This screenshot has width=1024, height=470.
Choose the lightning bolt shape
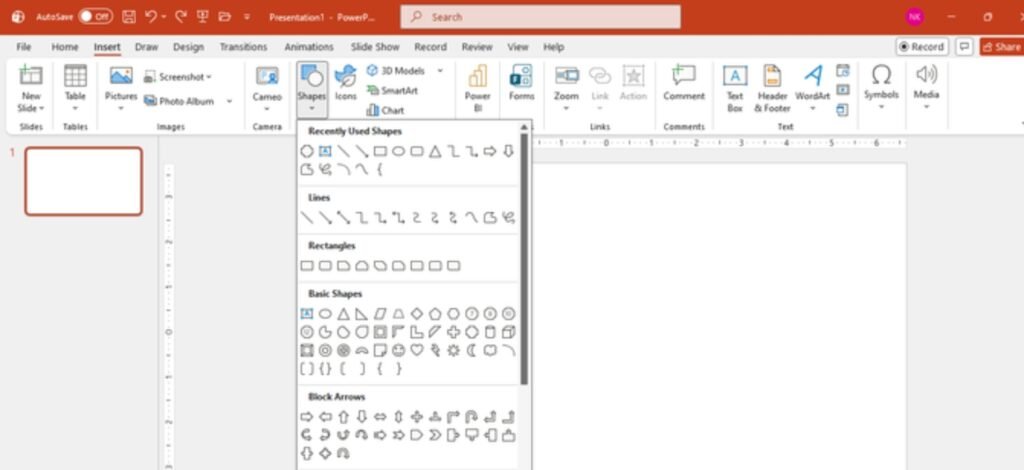tap(435, 351)
